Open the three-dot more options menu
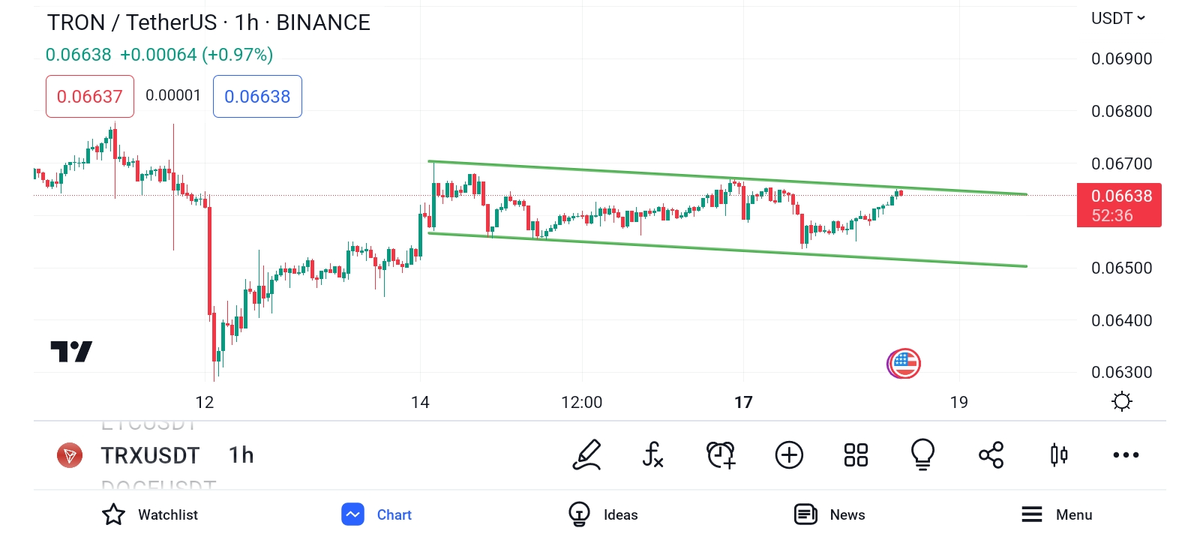This screenshot has height=540, width=1200. point(1126,455)
